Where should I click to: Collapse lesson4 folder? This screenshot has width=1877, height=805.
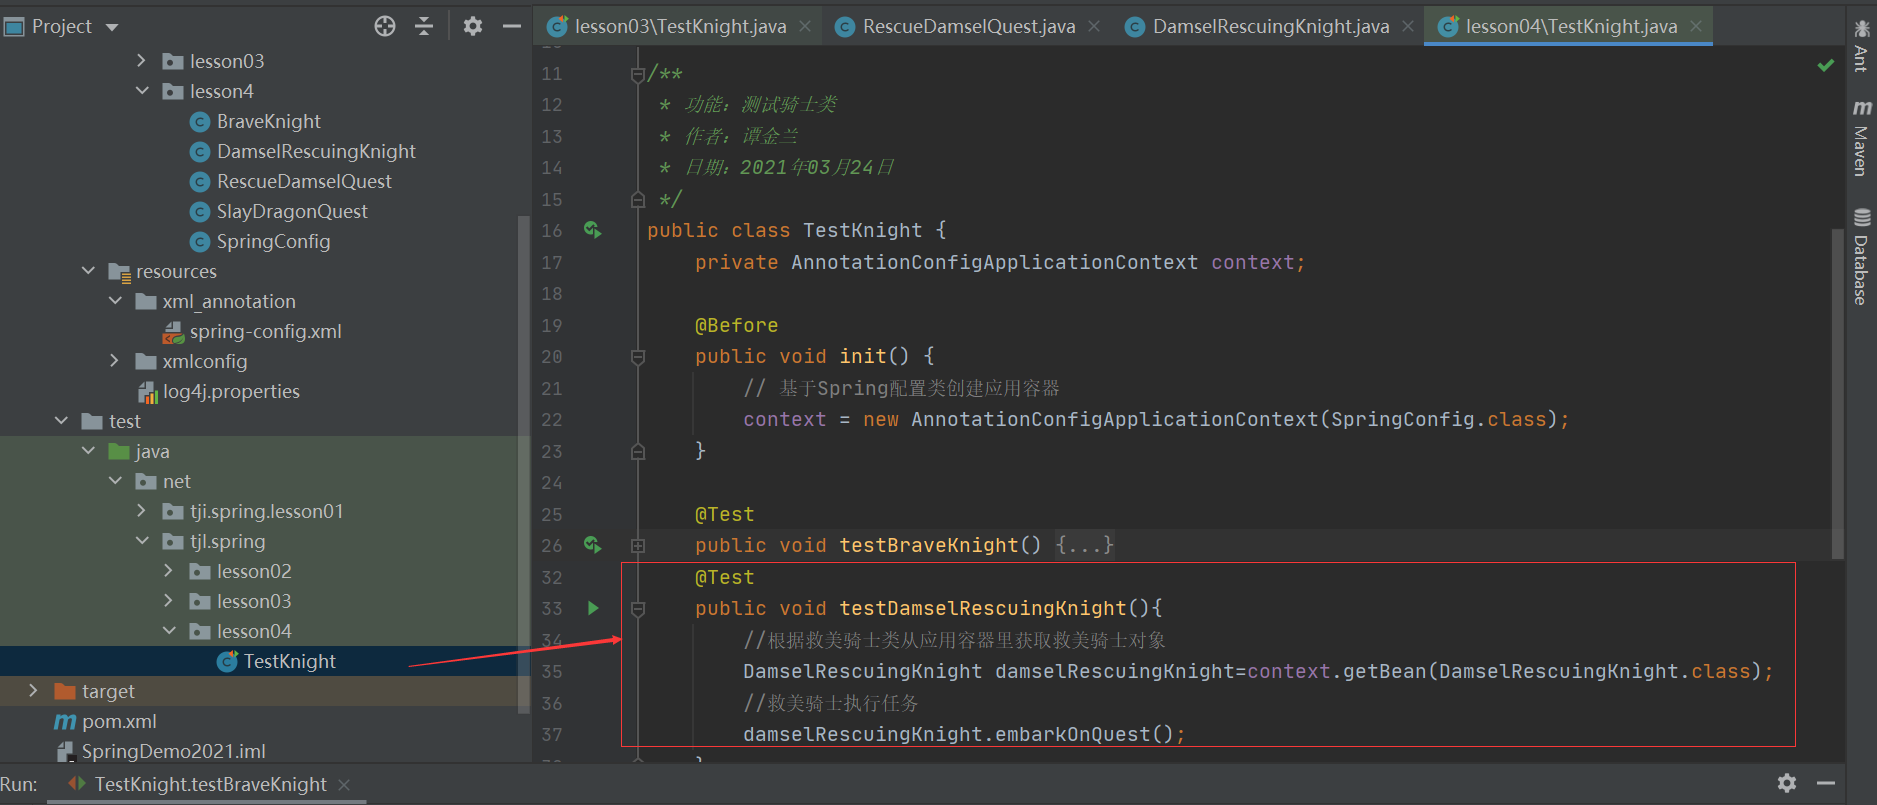coord(142,91)
